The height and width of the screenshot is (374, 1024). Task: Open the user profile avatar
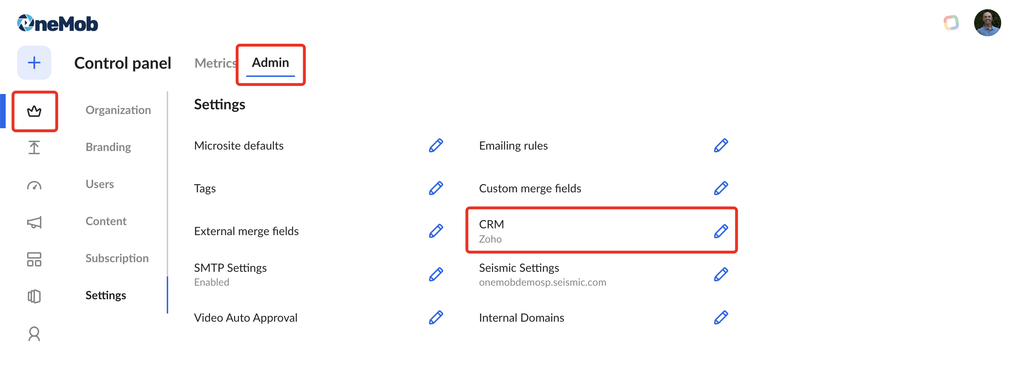click(x=987, y=23)
